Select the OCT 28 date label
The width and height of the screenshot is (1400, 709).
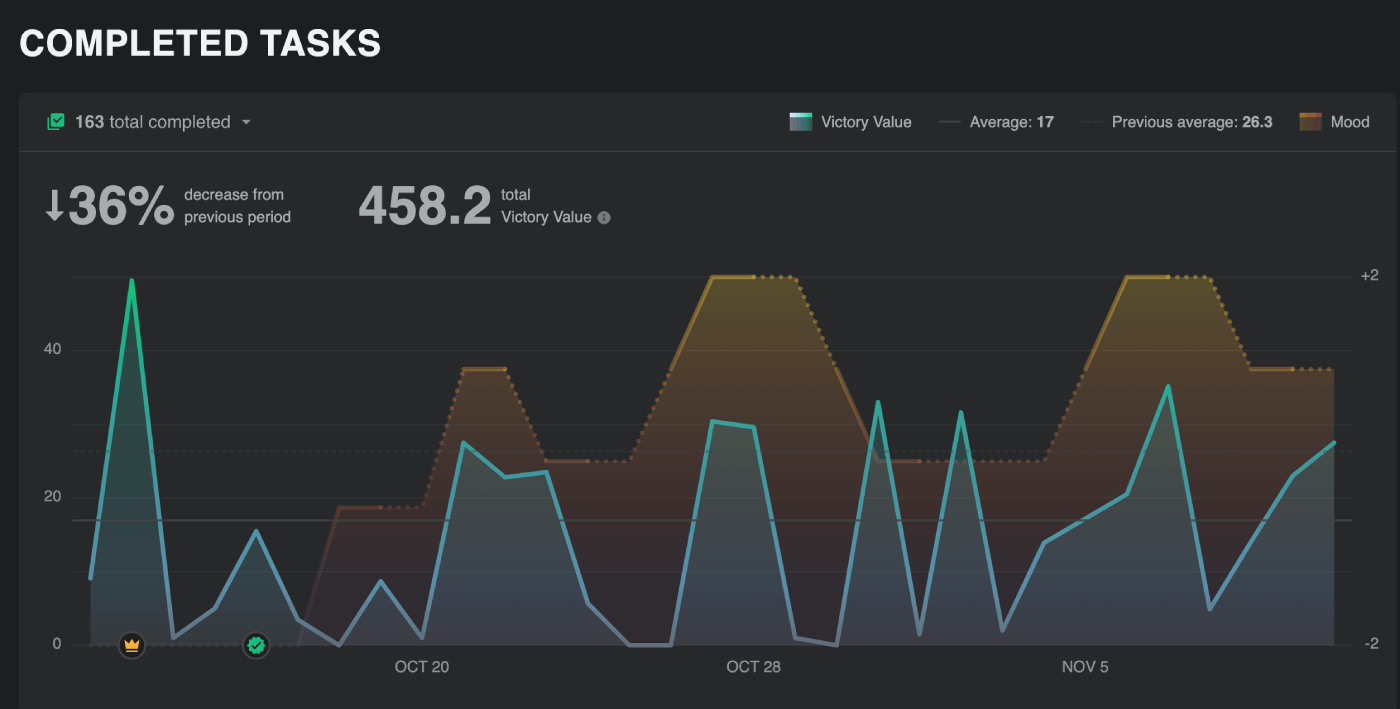point(753,667)
